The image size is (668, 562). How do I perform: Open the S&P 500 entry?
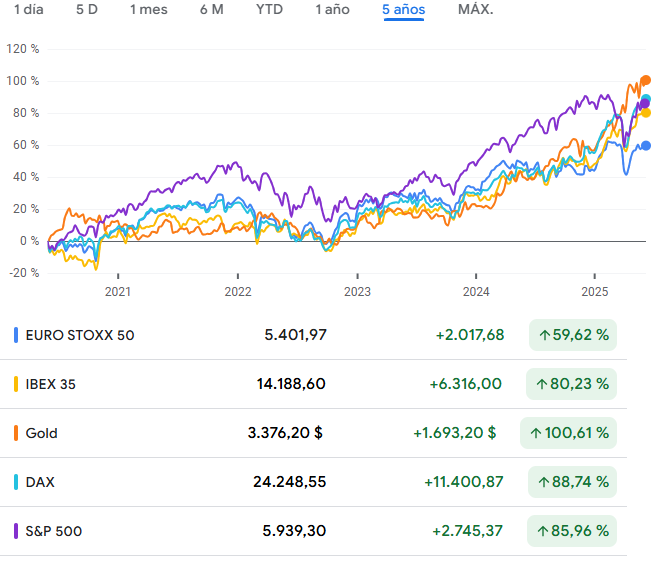tap(54, 531)
